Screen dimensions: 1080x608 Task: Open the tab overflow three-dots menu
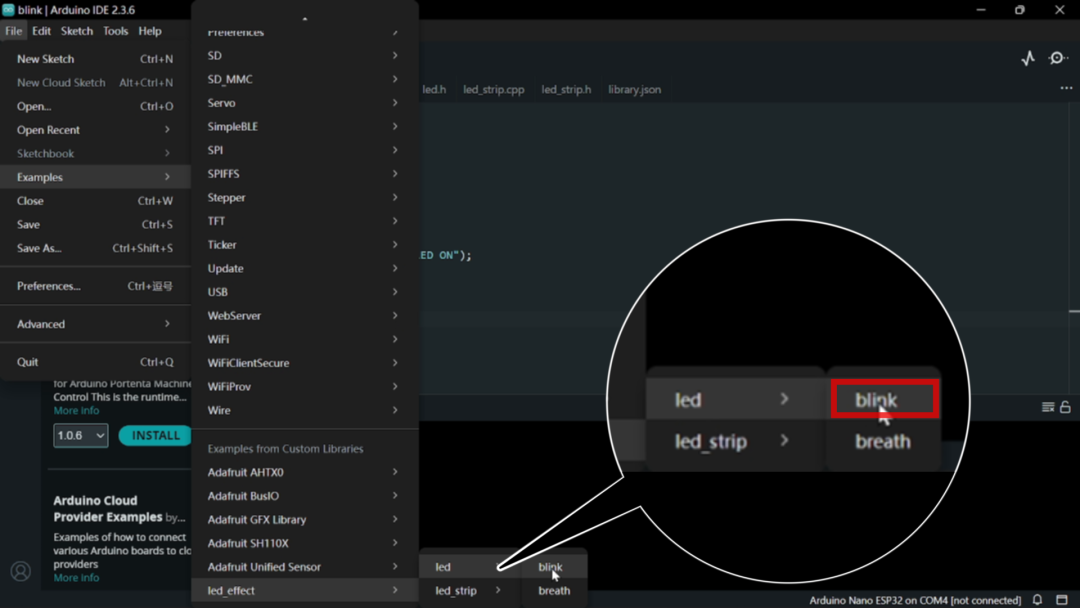click(1066, 89)
